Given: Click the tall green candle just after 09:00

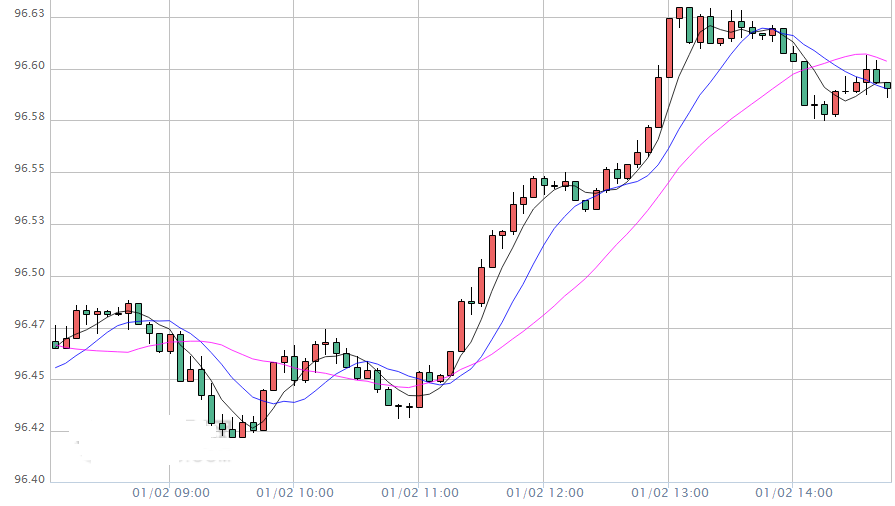Looking at the screenshot, I should point(181,358).
